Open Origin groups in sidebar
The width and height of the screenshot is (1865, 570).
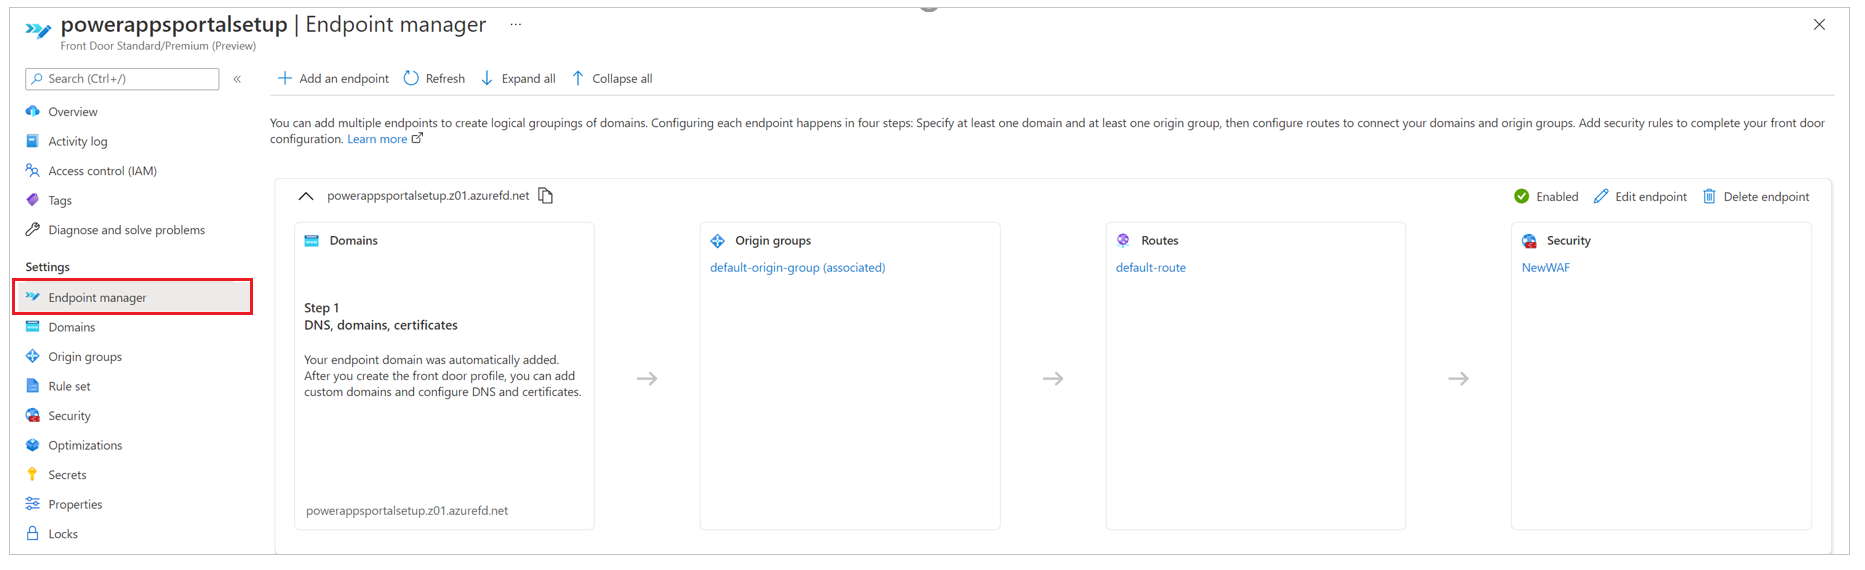pos(85,357)
